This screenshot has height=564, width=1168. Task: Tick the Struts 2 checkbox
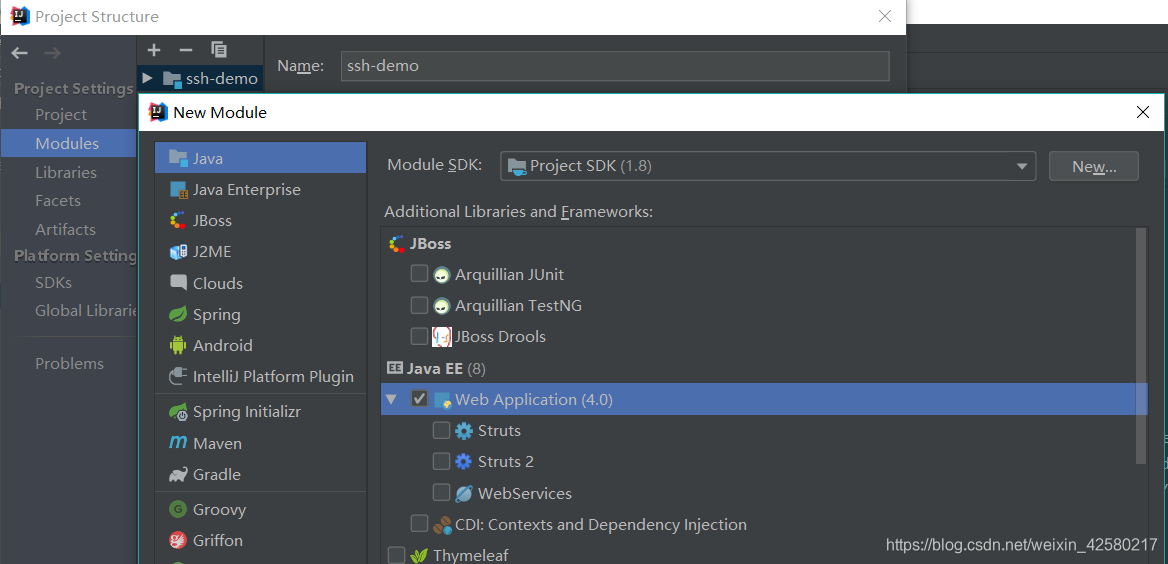(441, 462)
